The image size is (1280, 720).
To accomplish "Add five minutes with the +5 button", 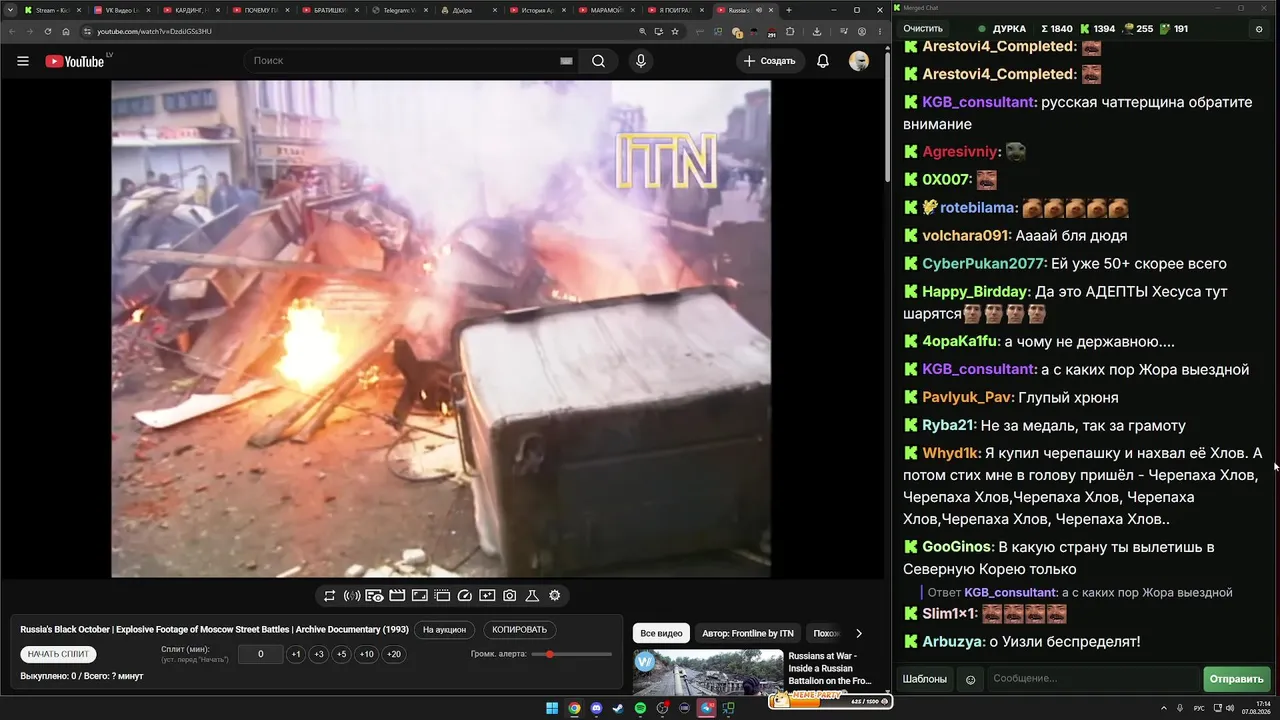I will coord(342,654).
